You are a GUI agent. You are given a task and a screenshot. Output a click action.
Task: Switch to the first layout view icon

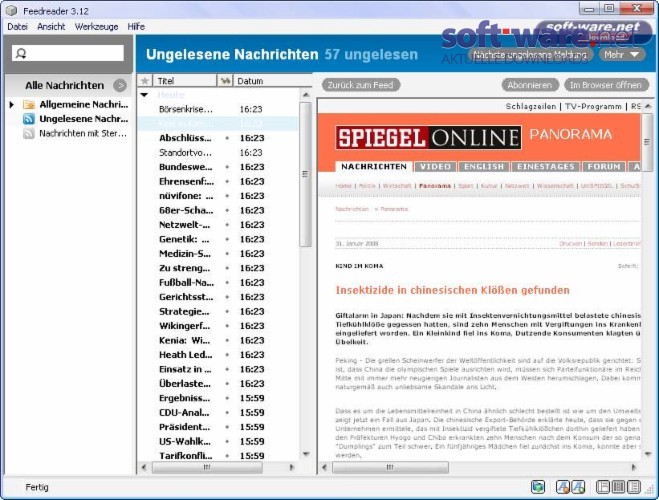pyautogui.click(x=603, y=487)
